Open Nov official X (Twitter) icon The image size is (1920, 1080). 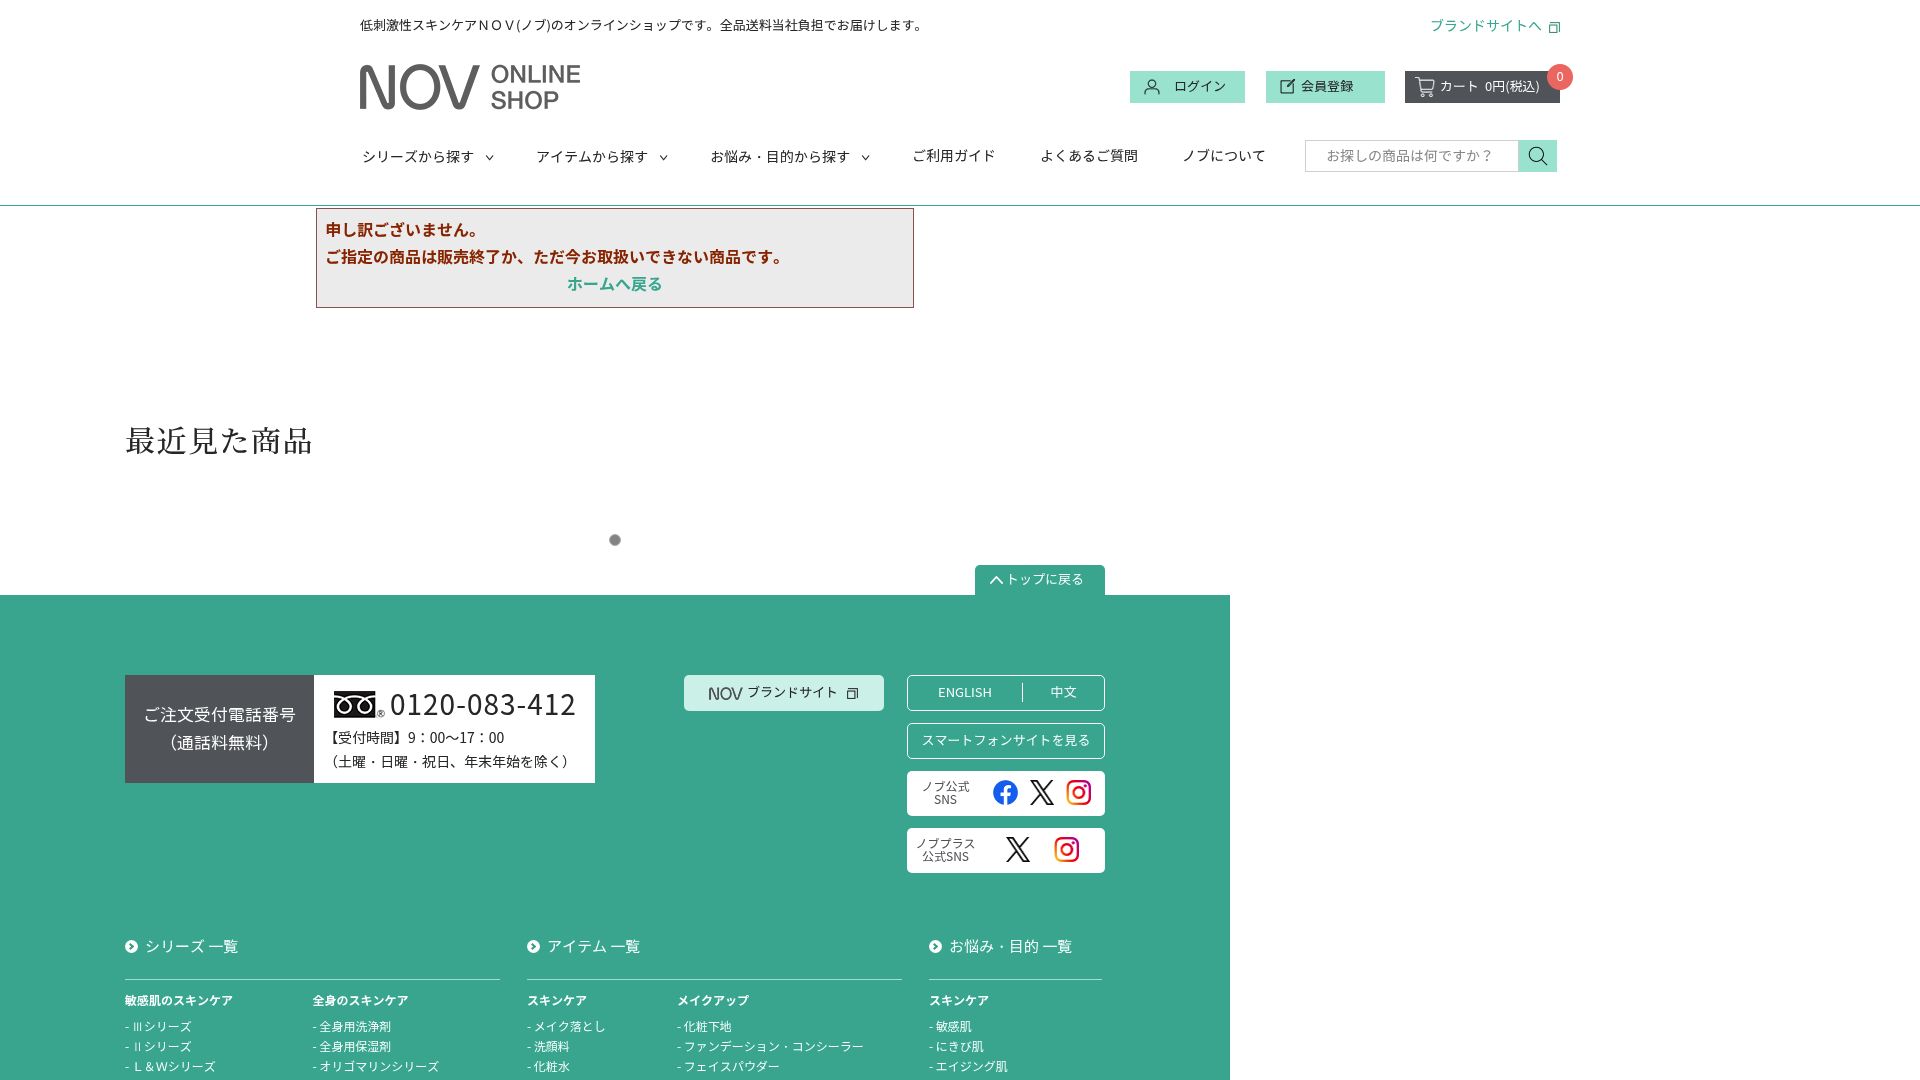pos(1041,793)
